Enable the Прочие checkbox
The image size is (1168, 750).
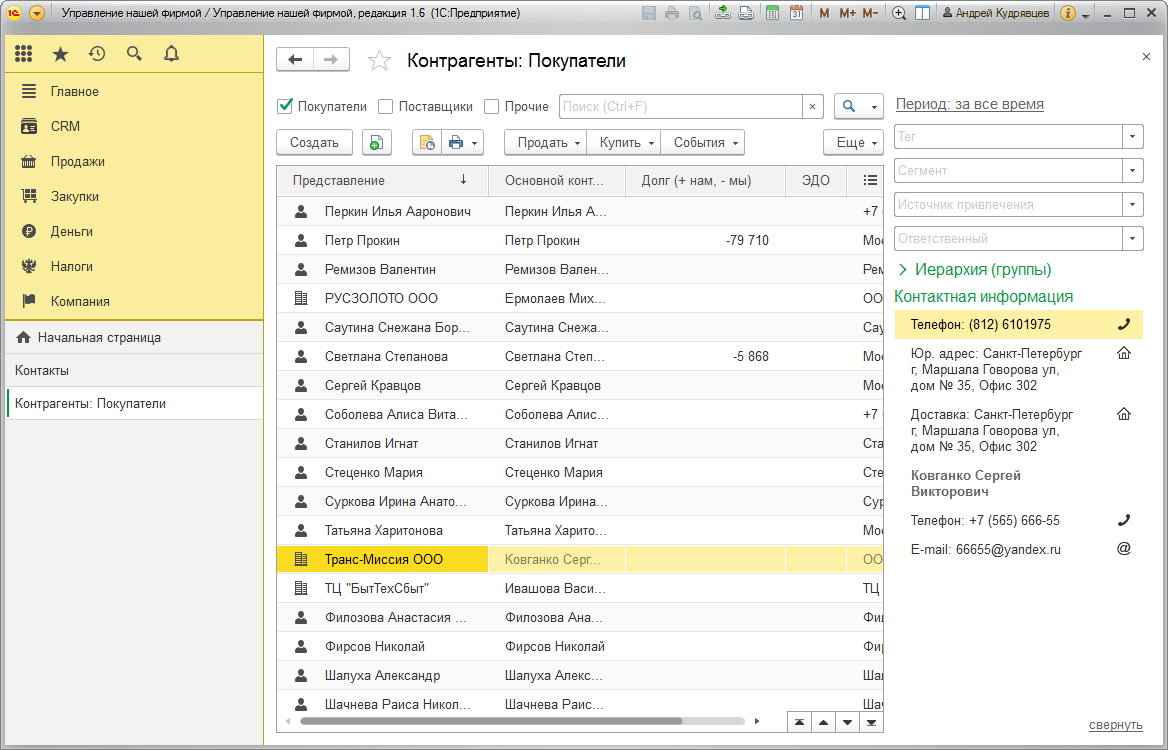pos(491,107)
